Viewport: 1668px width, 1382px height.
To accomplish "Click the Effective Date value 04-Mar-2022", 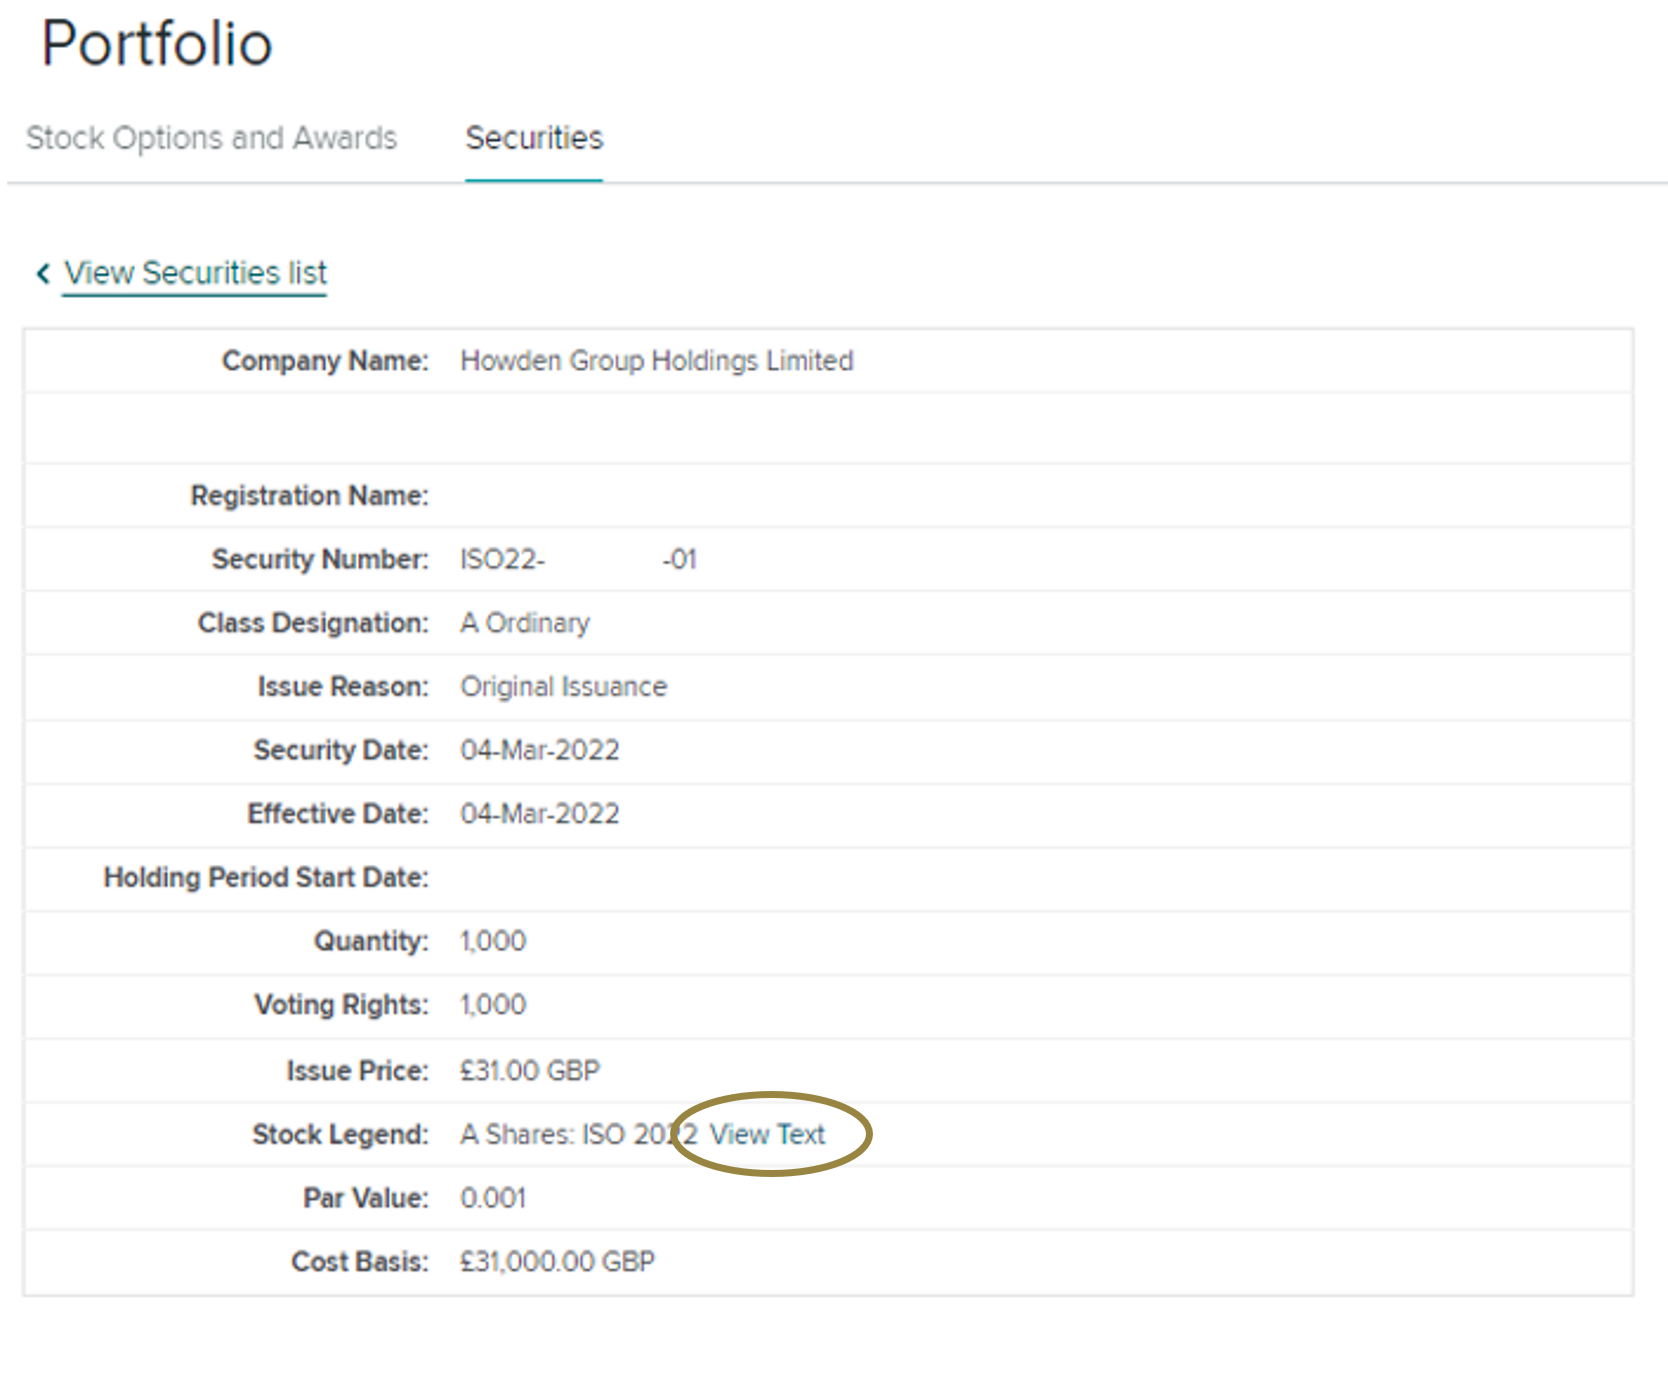I will coord(539,814).
